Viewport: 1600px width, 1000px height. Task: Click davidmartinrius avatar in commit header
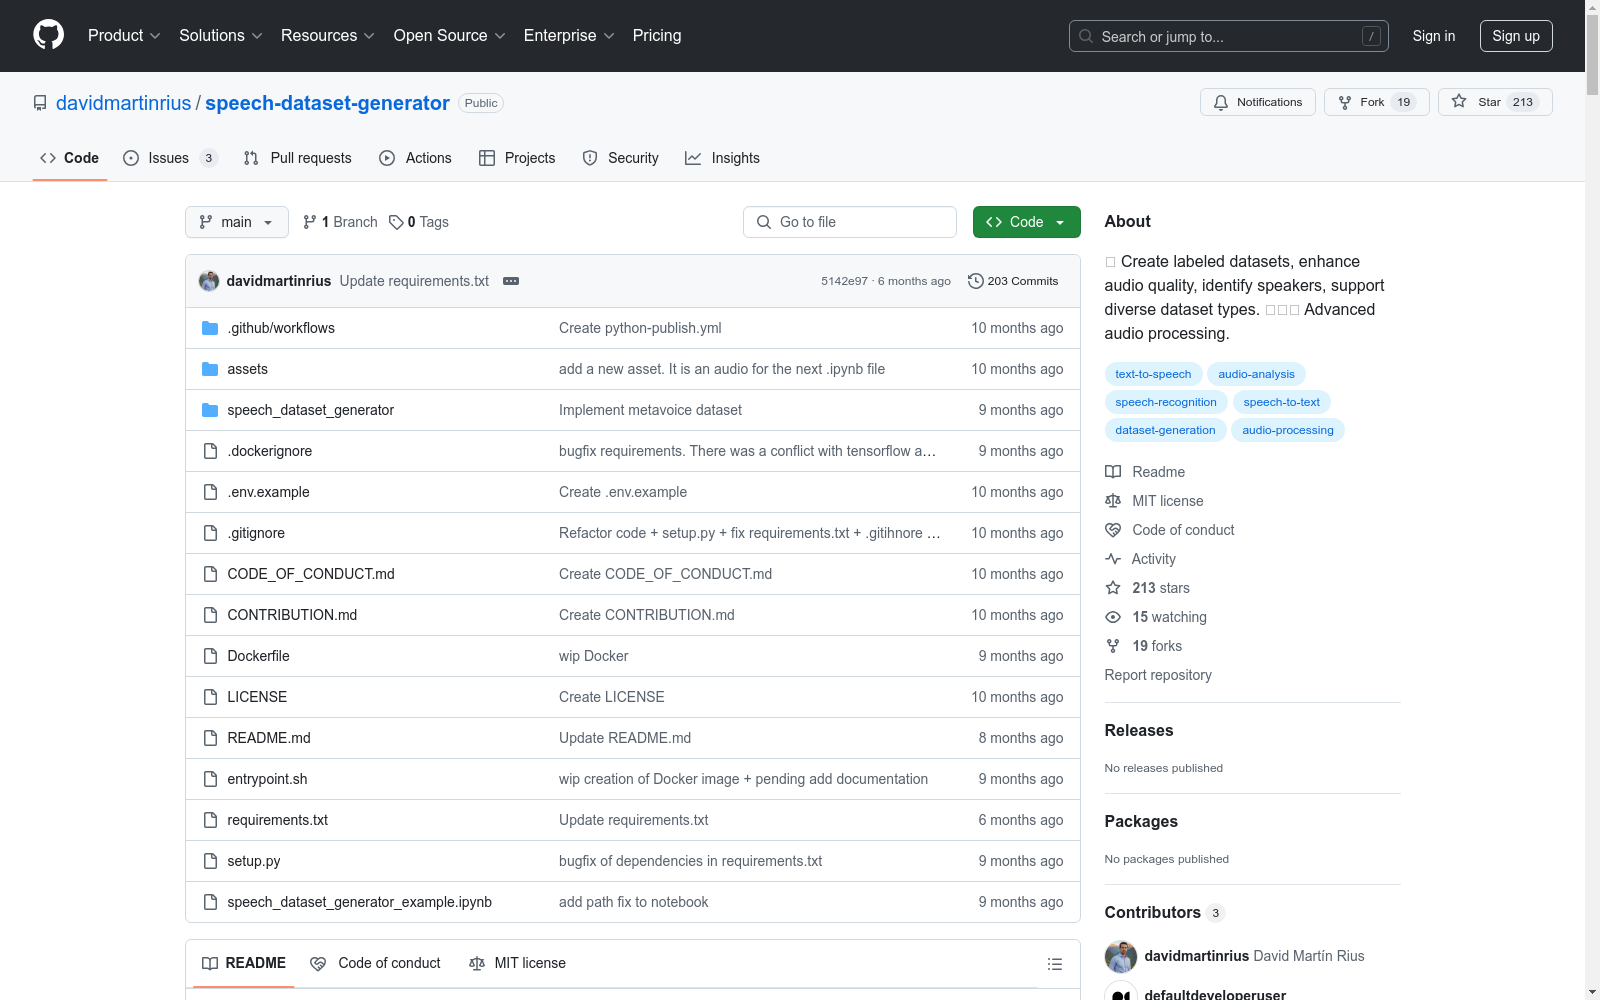tap(209, 281)
